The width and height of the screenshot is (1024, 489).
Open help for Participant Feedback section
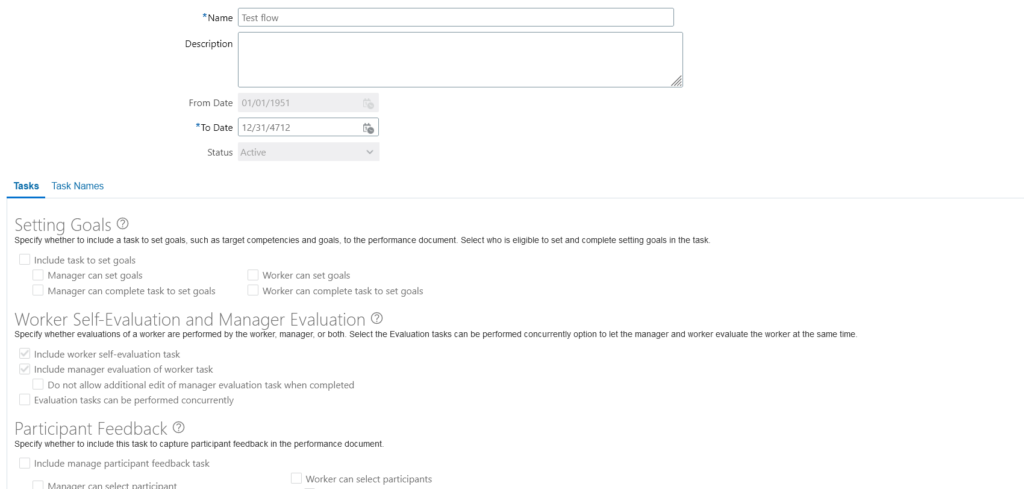point(178,428)
